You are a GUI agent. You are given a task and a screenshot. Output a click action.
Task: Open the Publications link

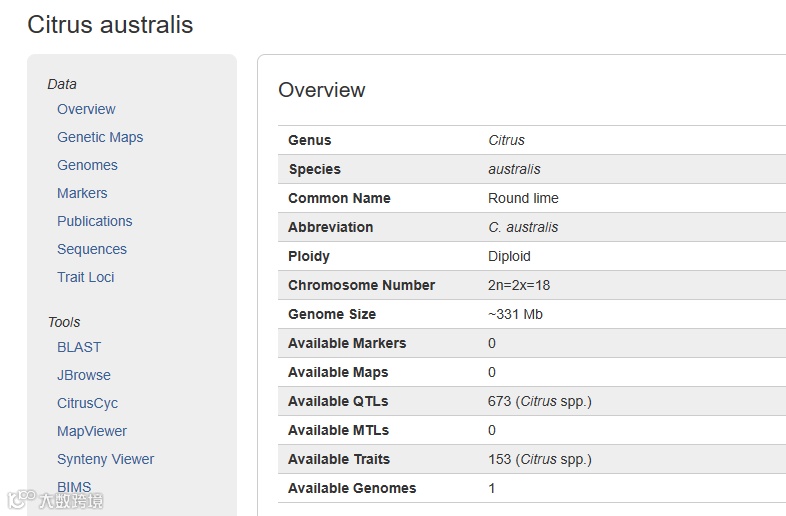pos(95,221)
